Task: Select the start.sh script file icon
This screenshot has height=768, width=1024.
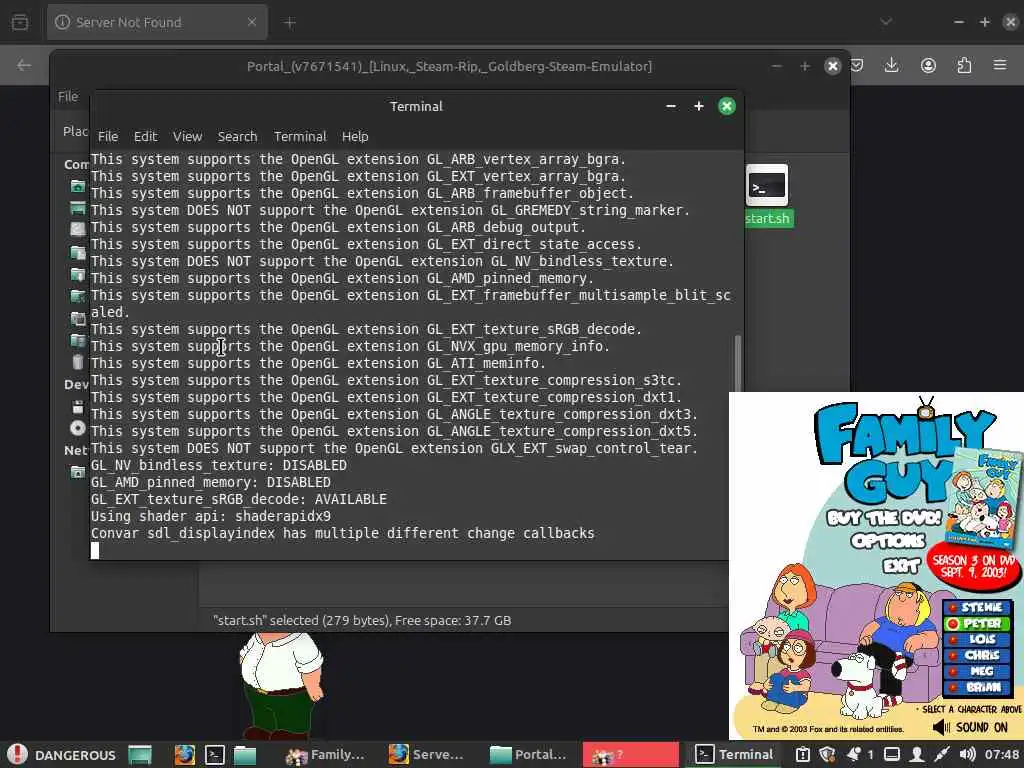Action: coord(767,186)
